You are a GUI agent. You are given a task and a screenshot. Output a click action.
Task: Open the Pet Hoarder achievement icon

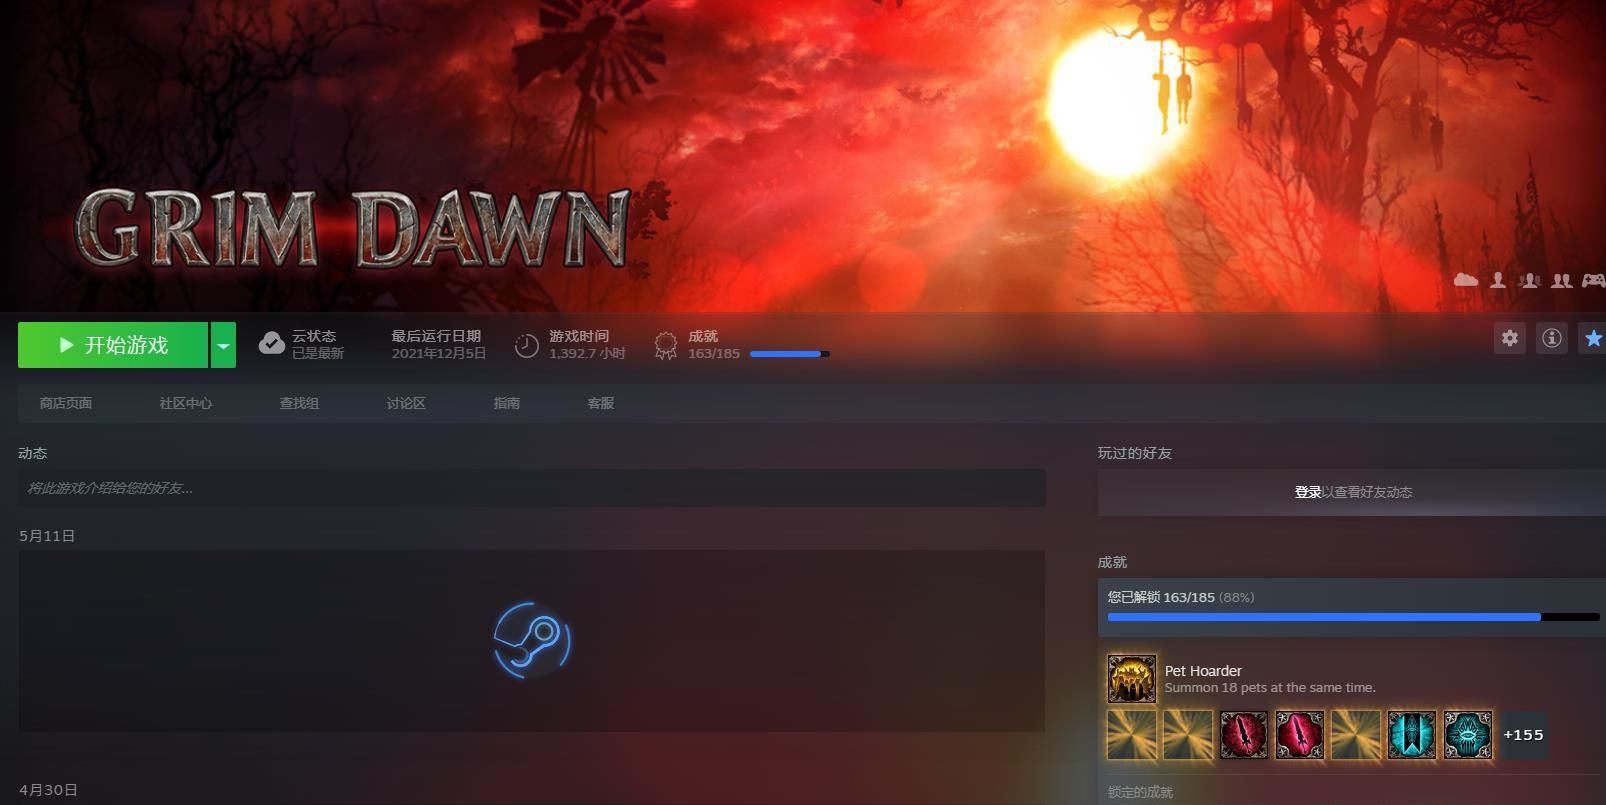coord(1132,679)
